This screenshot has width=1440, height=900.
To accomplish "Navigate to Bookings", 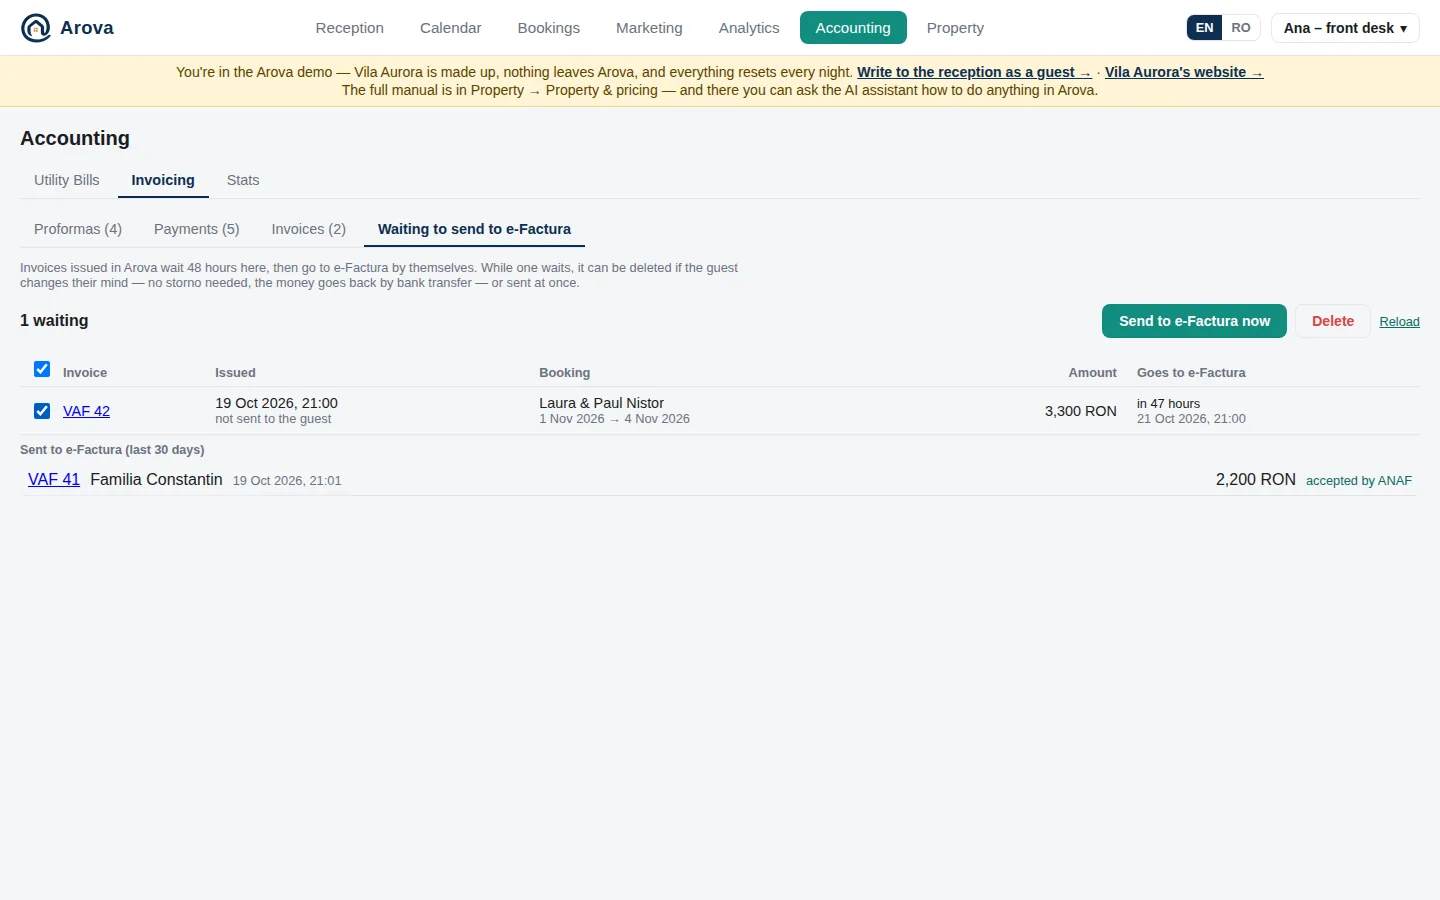I will 549,28.
